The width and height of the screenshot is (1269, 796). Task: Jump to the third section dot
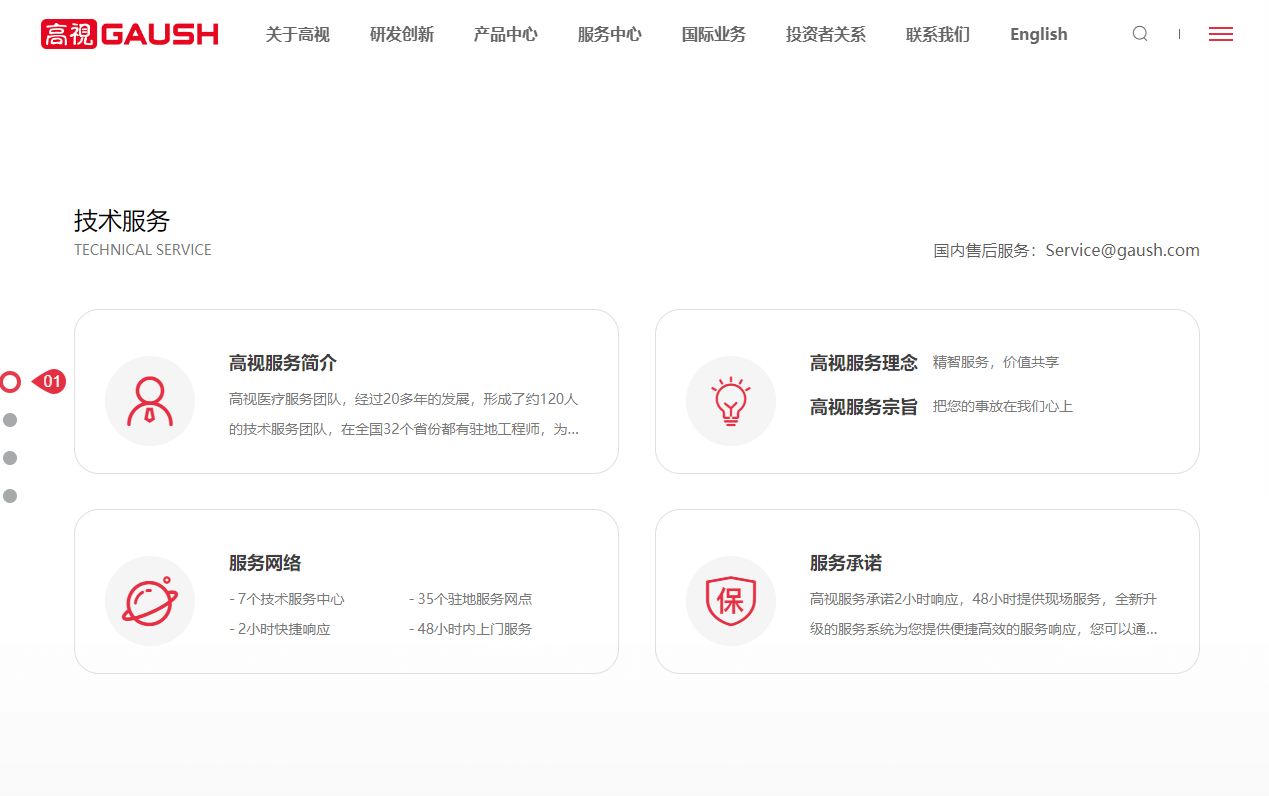tap(10, 458)
